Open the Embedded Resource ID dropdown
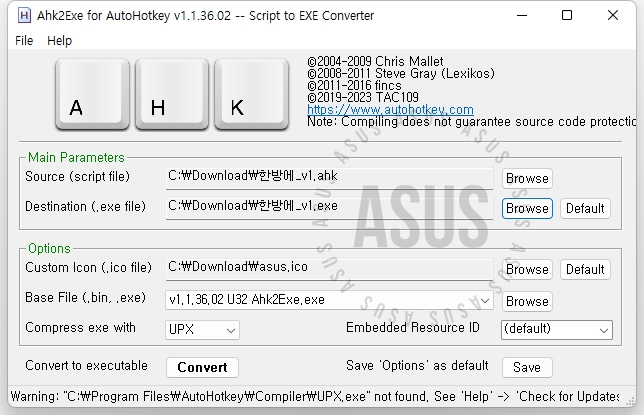 tap(557, 330)
